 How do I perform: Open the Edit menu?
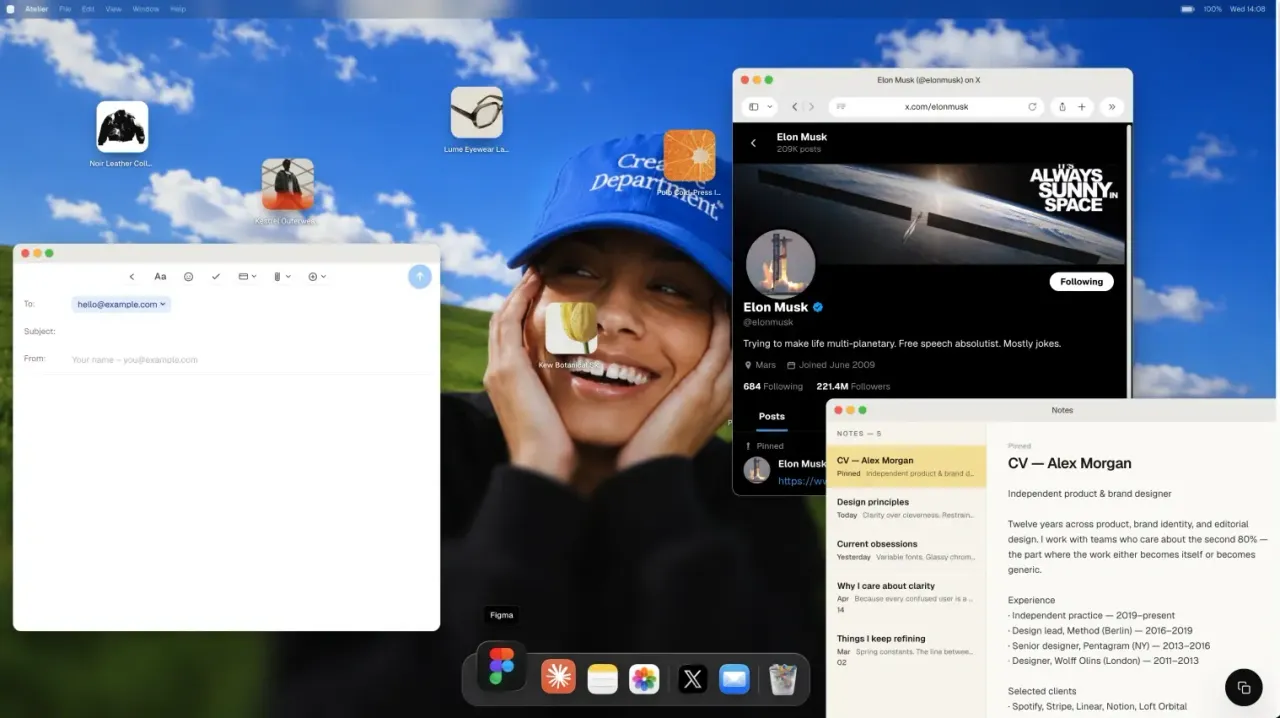(x=88, y=9)
